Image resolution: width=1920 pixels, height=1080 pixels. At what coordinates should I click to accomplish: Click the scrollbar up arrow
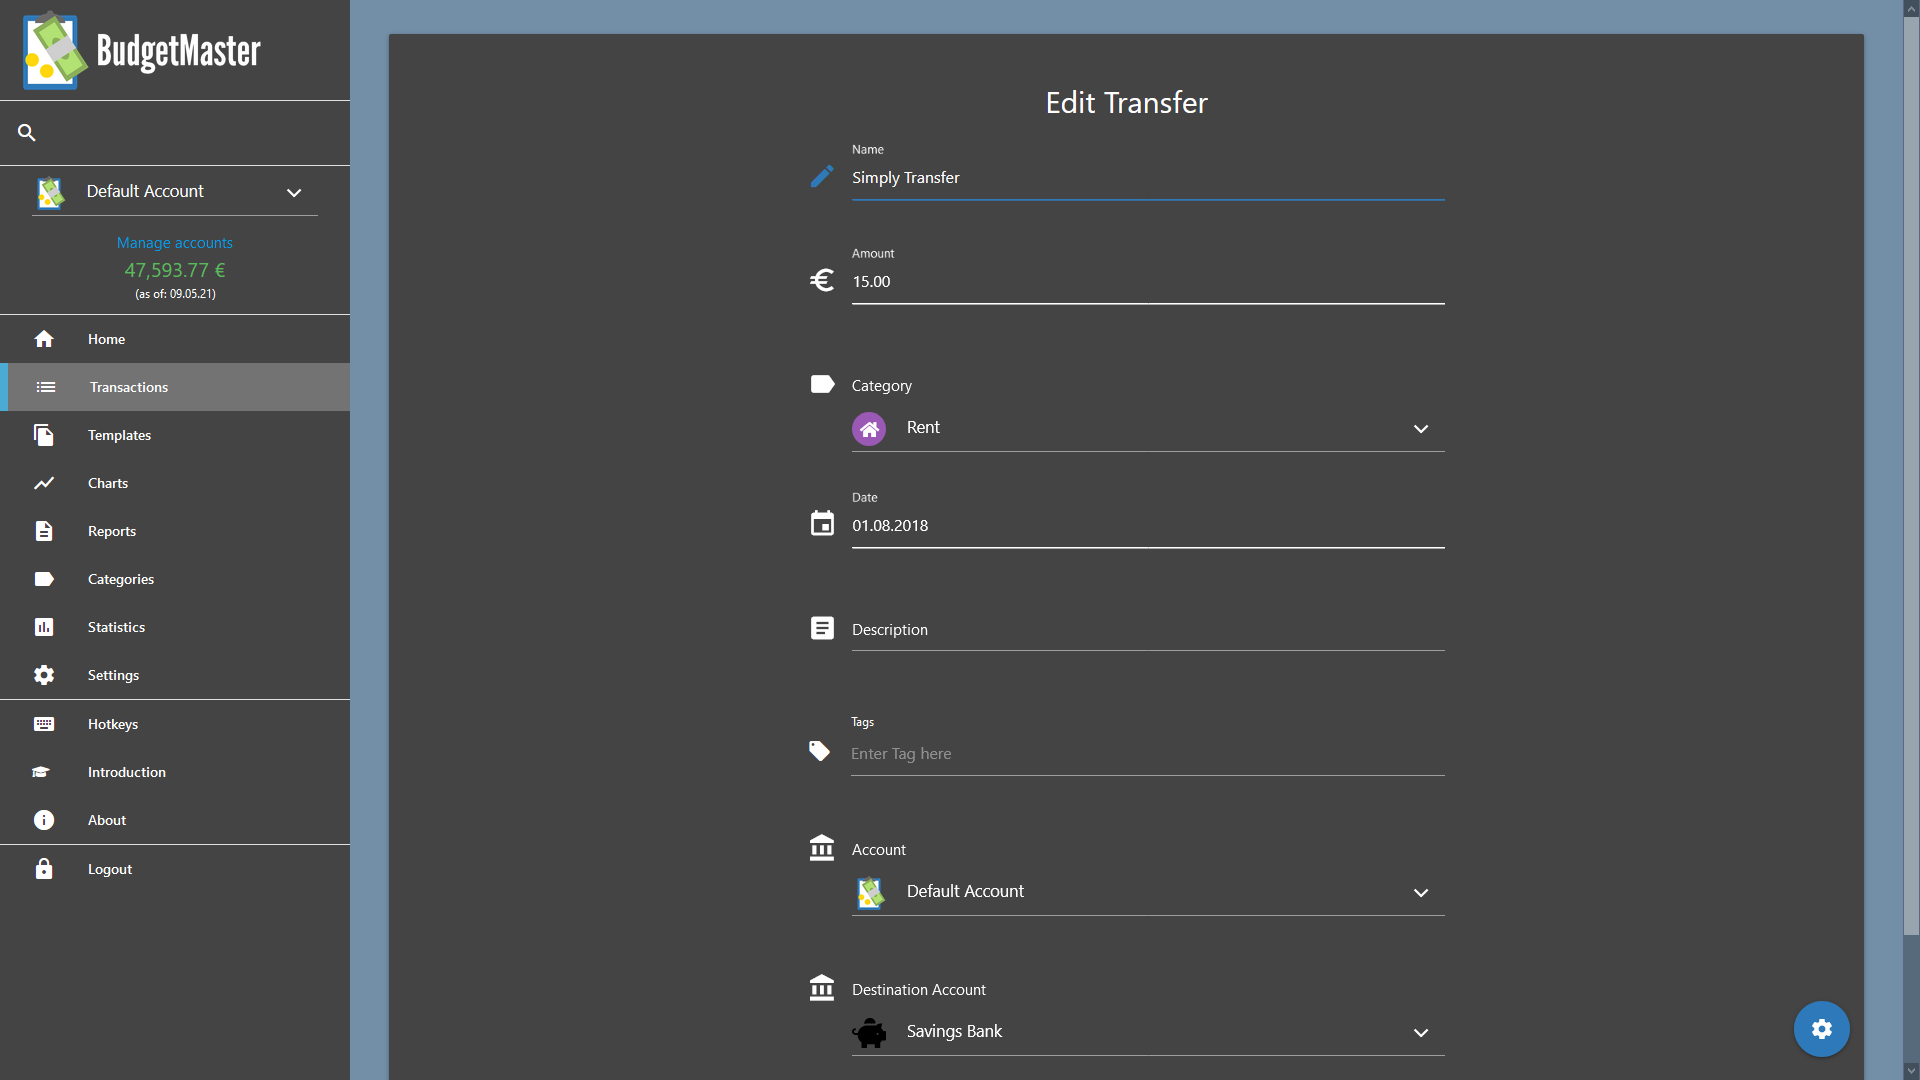click(1911, 8)
